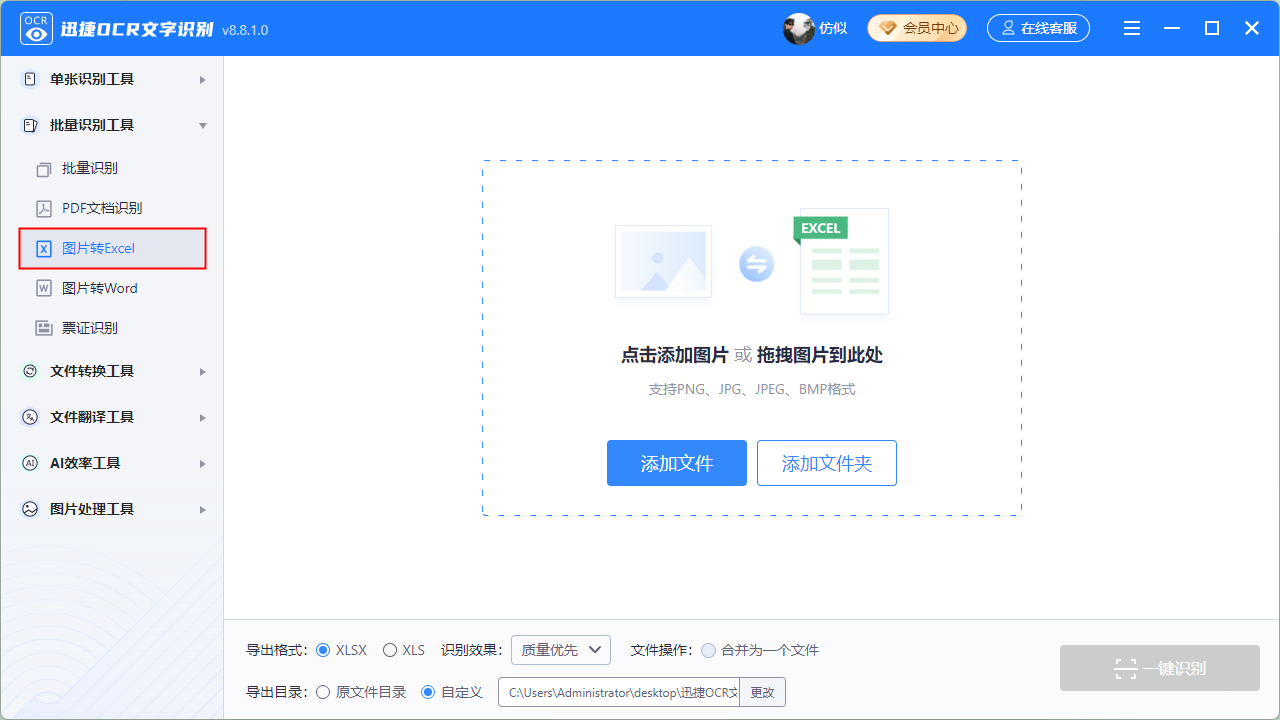Expand 图片处理工具 arrow
Viewport: 1280px width, 720px height.
tap(203, 509)
